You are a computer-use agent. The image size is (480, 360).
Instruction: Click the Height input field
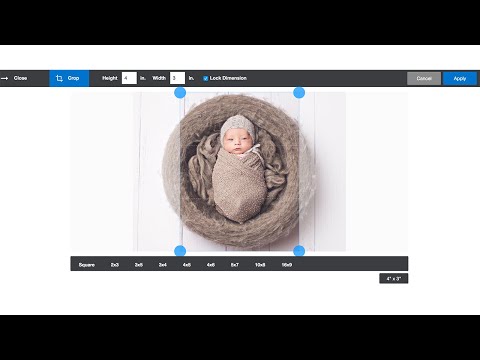point(129,78)
